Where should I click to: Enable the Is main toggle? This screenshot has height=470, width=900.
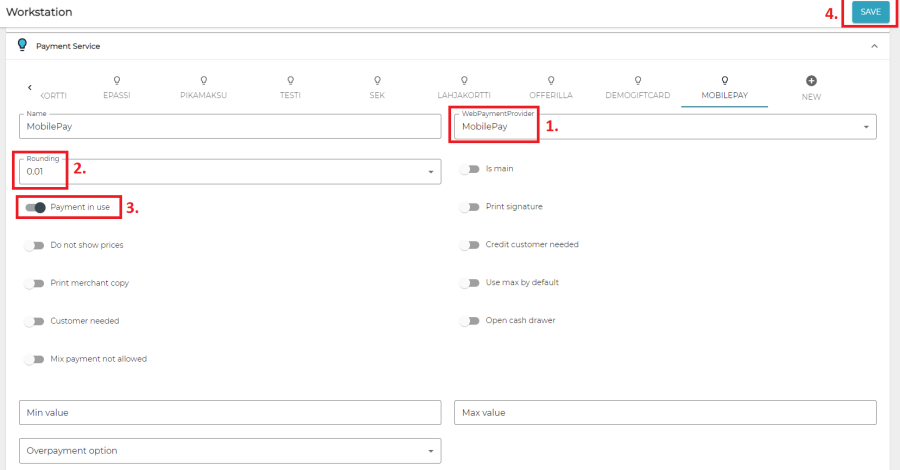[x=469, y=169]
